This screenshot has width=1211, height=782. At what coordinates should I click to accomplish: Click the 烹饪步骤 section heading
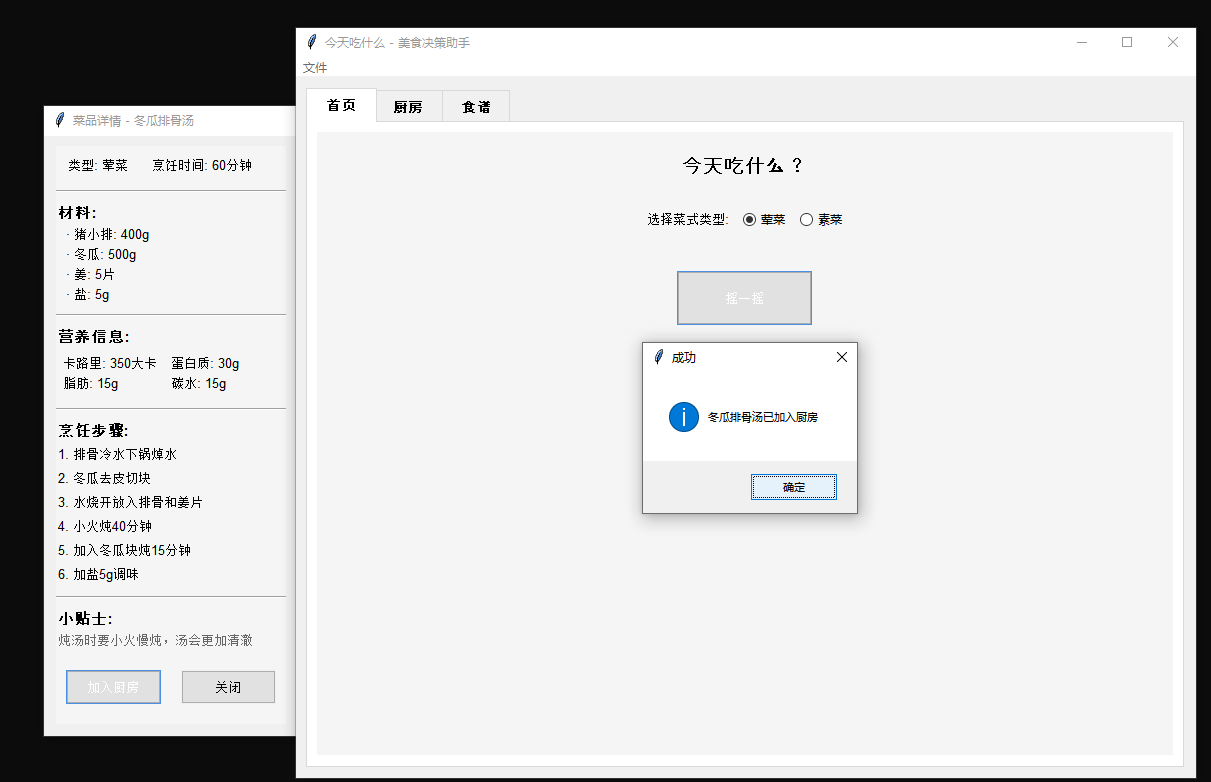tap(93, 431)
